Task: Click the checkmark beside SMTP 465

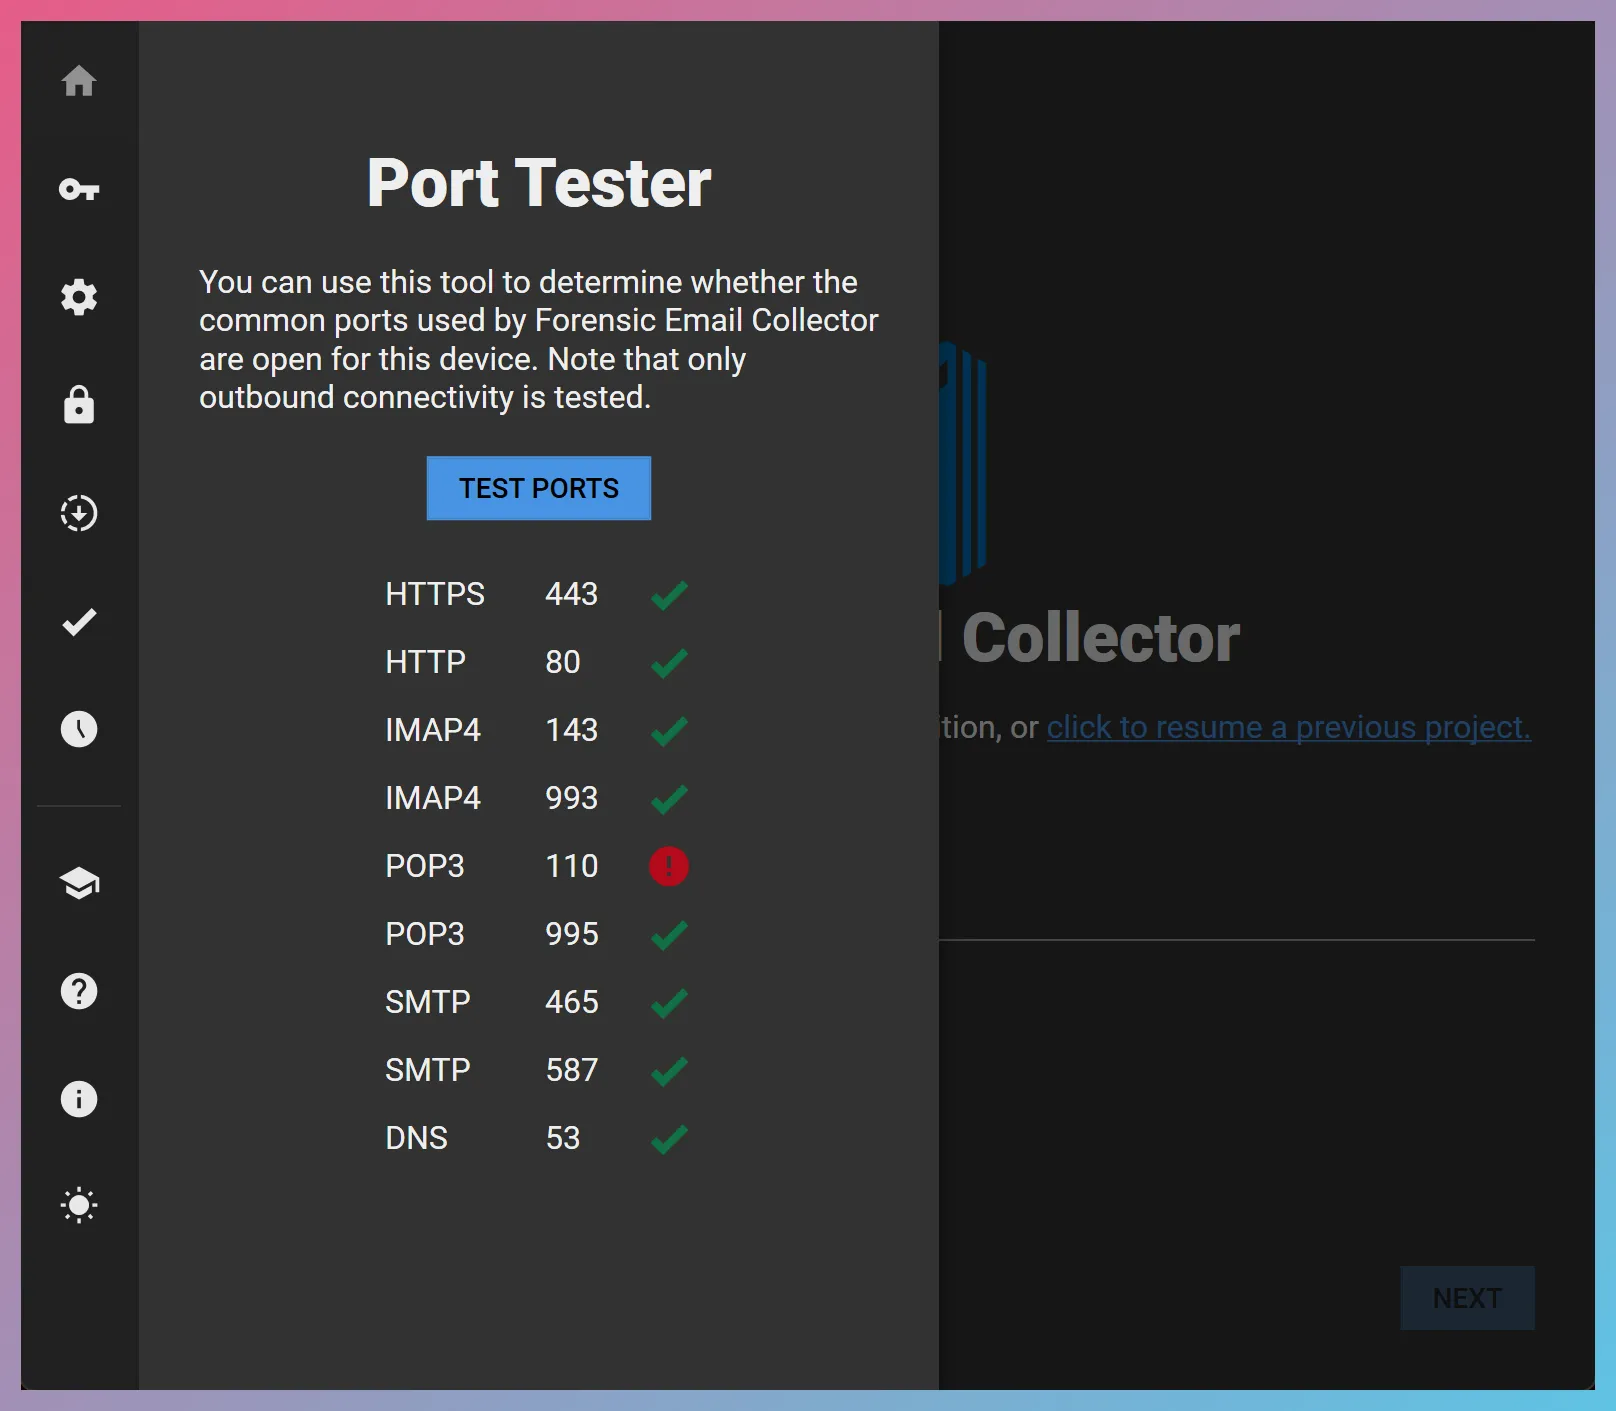Action: (x=668, y=1002)
